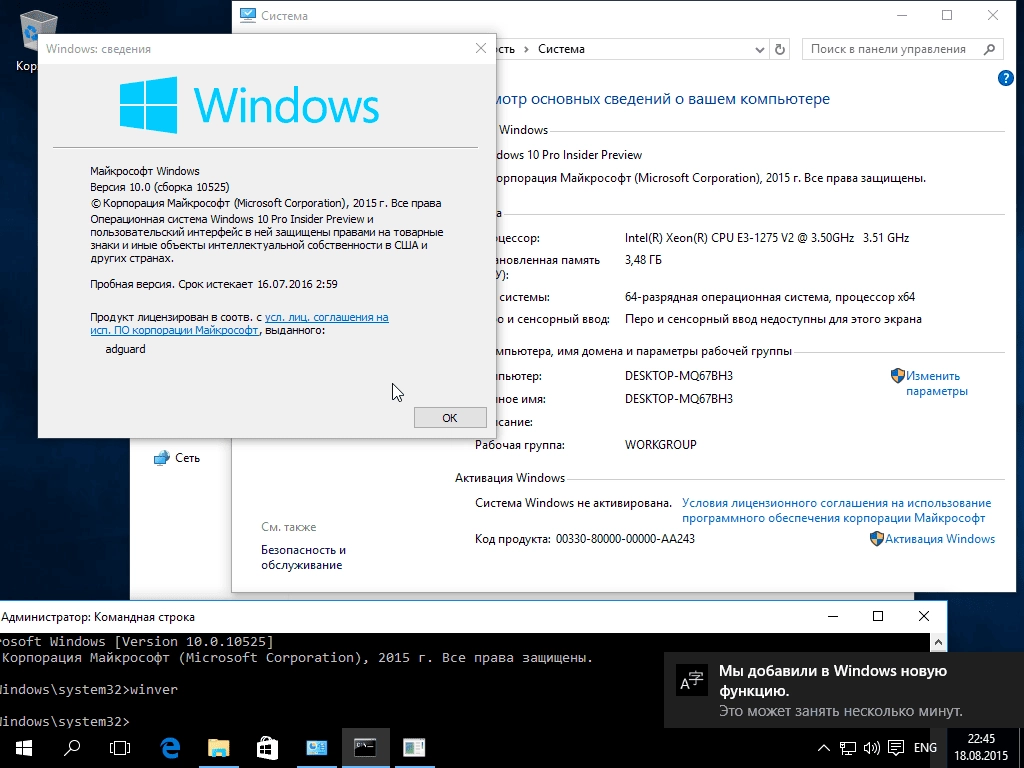The height and width of the screenshot is (768, 1024).
Task: Click the winver command line in Command Prompt
Action: point(89,690)
